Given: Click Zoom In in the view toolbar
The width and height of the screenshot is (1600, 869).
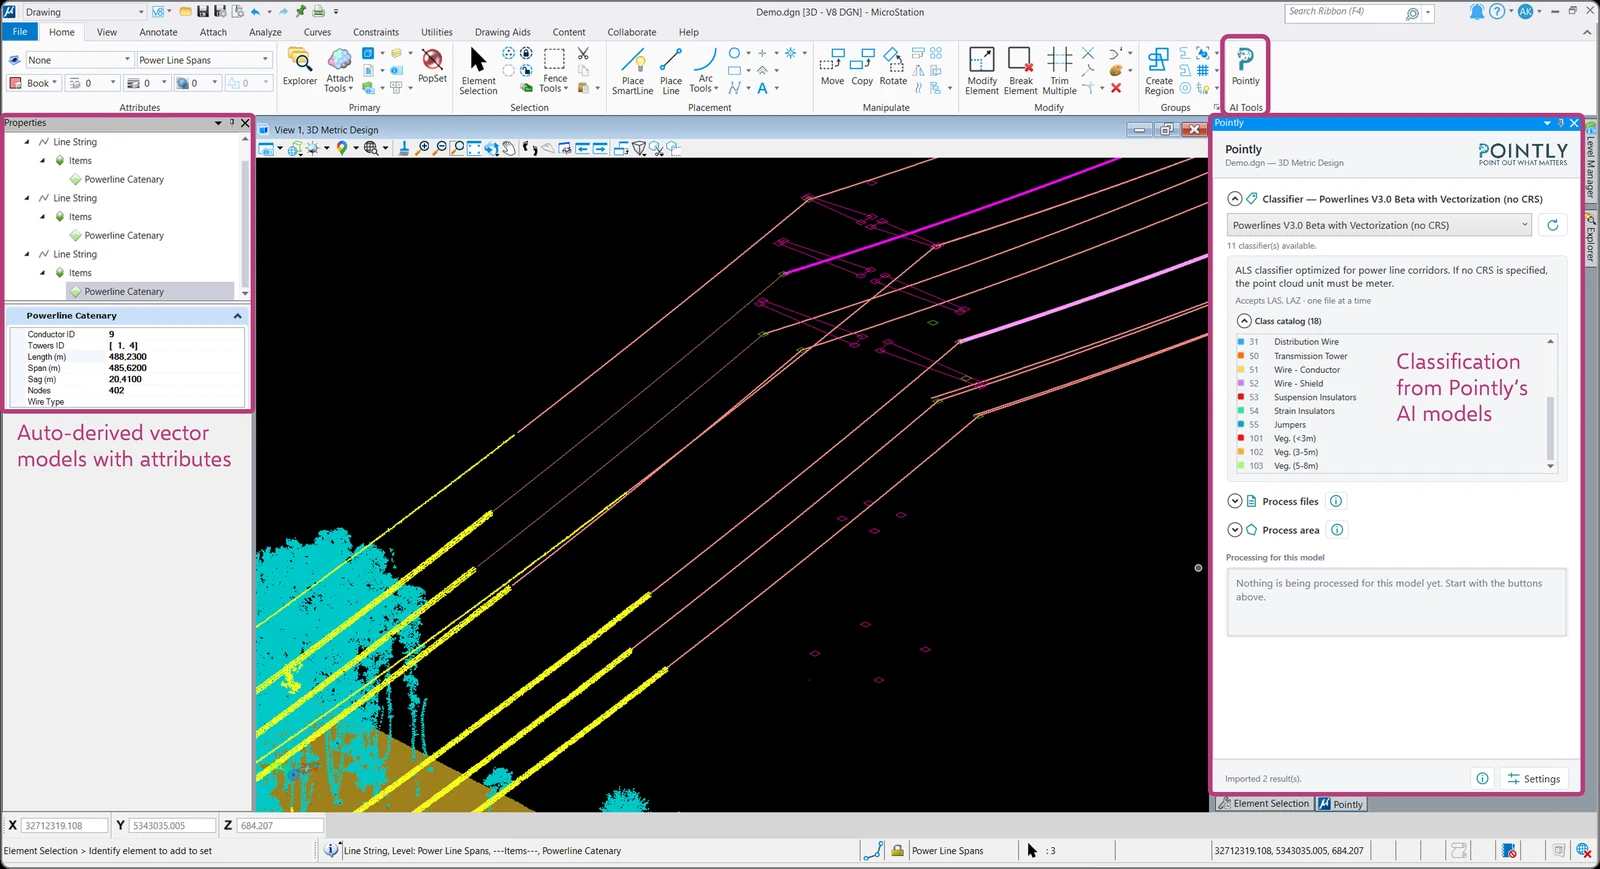Looking at the screenshot, I should coord(423,148).
